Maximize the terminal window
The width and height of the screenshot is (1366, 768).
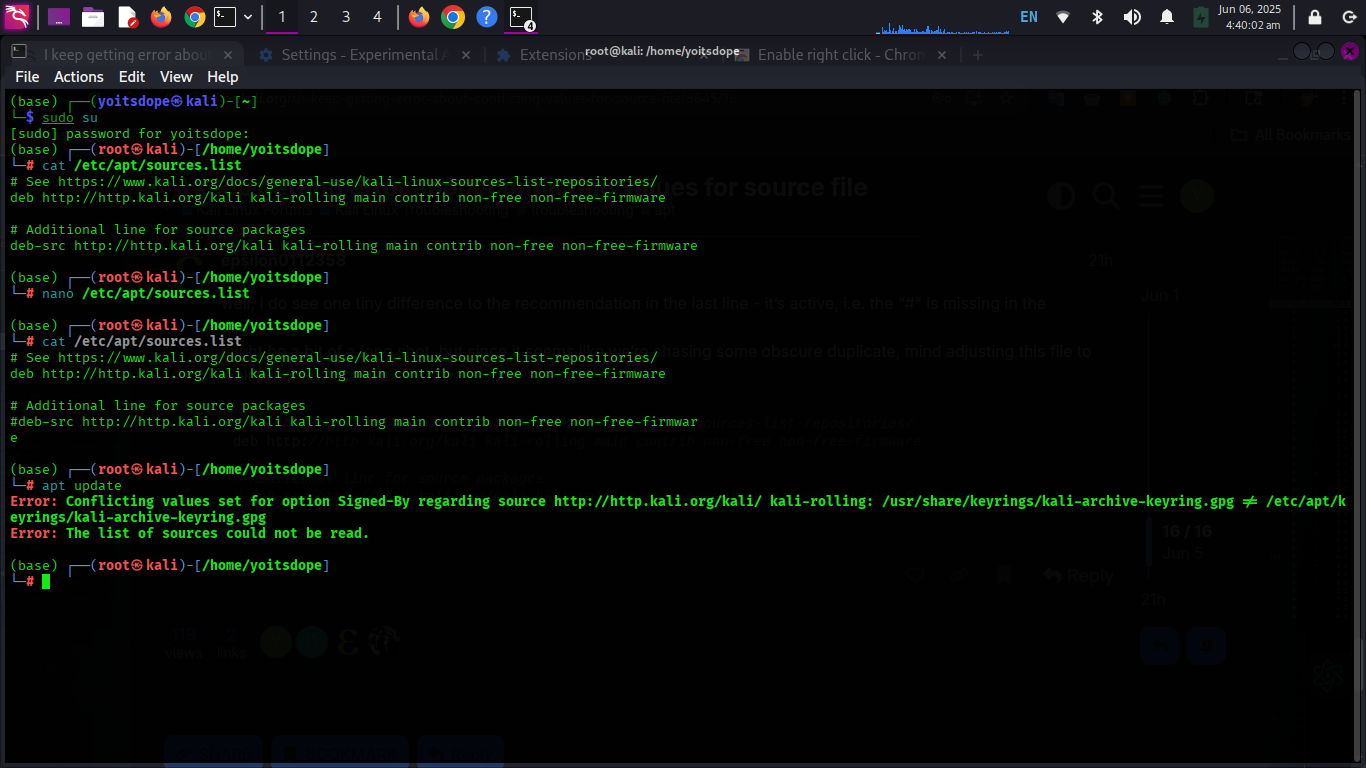point(1325,51)
